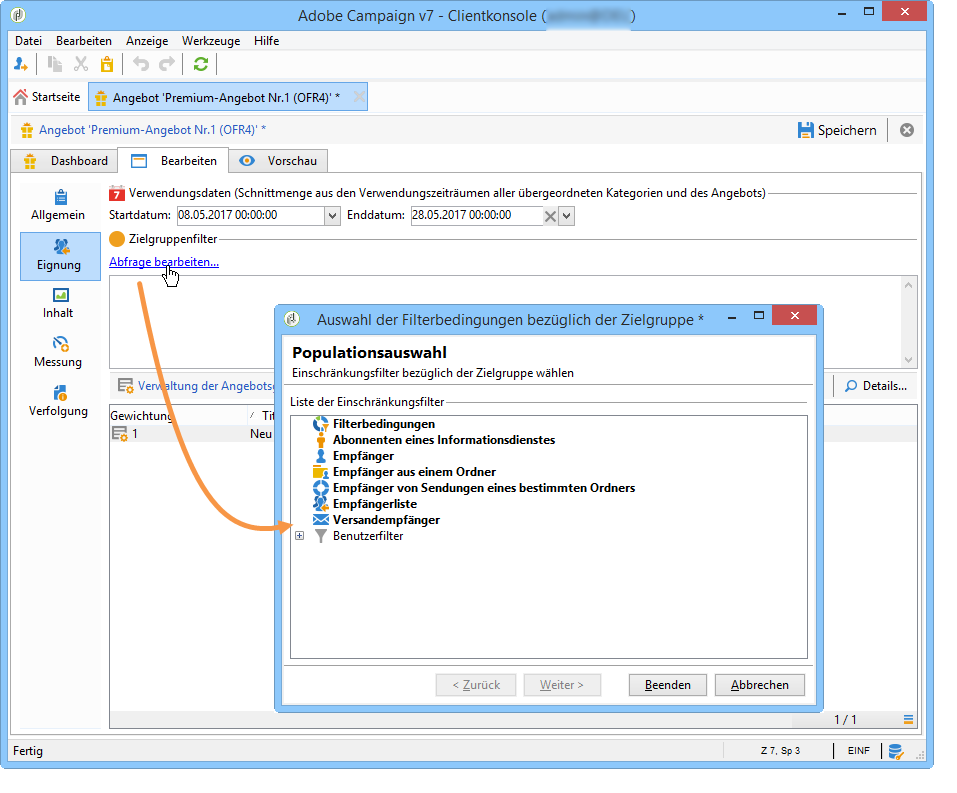Click the undo arrow toolbar icon
957x793 pixels.
(141, 64)
